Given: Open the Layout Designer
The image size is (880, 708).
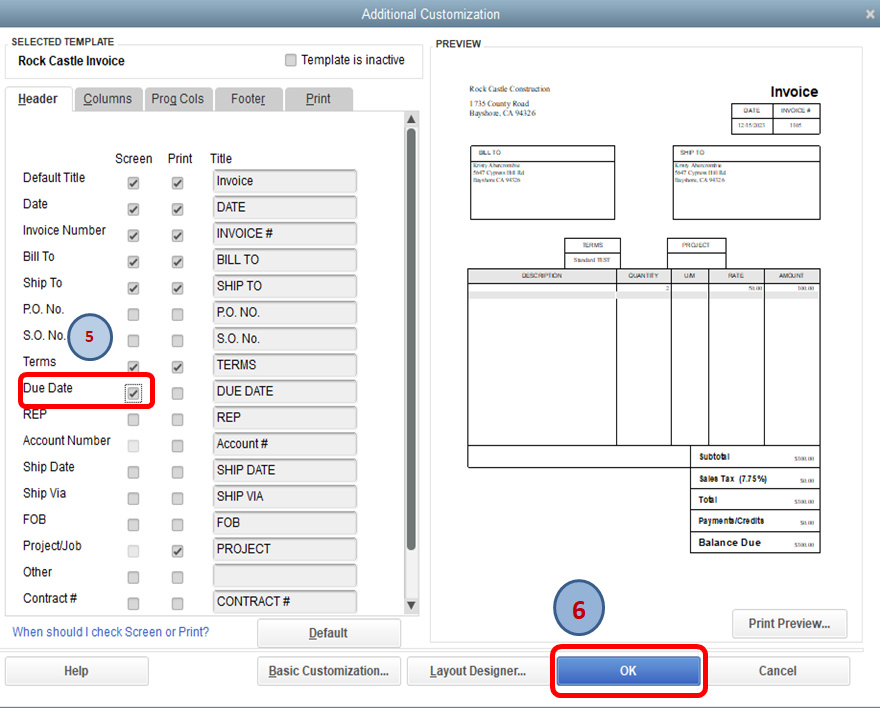Looking at the screenshot, I should [x=478, y=671].
